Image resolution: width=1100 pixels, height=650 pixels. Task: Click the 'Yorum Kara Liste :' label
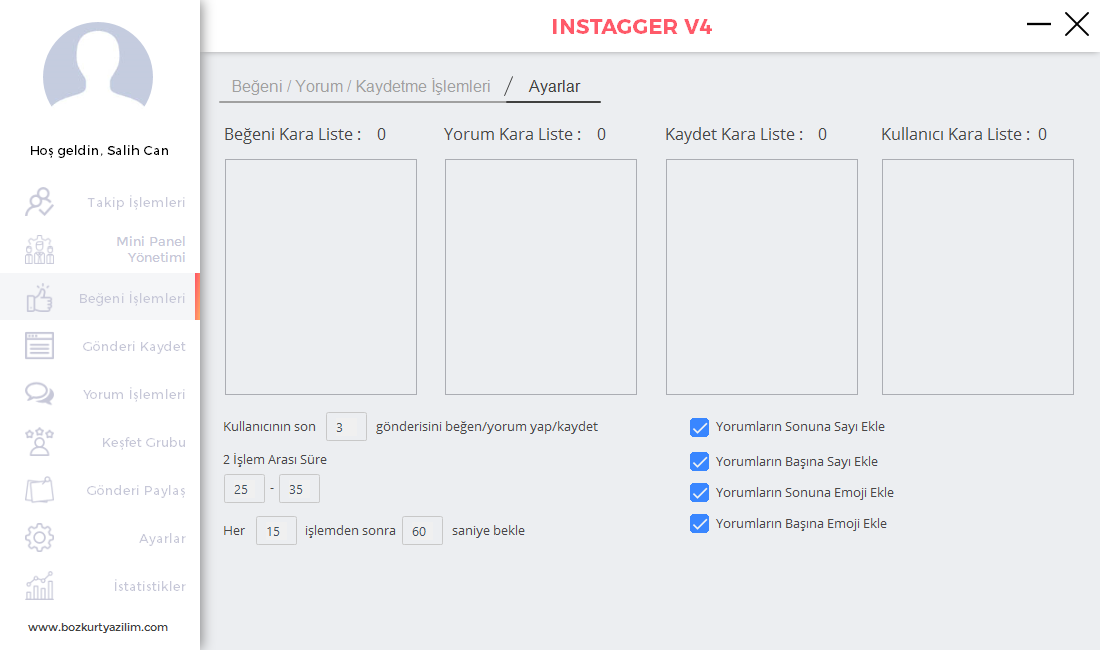pyautogui.click(x=513, y=135)
